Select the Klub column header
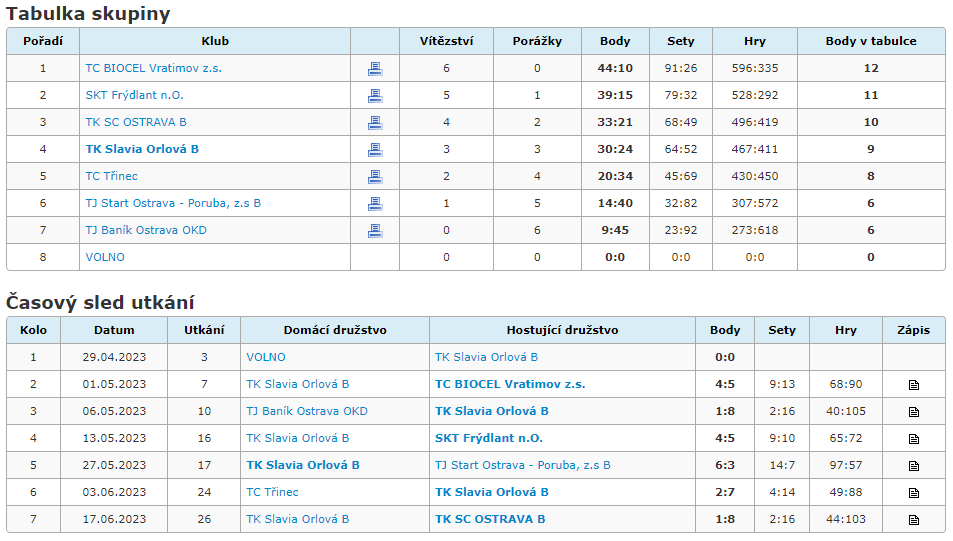The width and height of the screenshot is (953, 541). [x=215, y=41]
